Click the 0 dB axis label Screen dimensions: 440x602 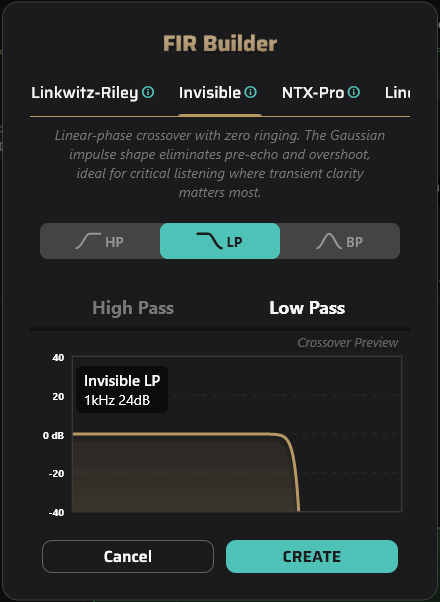53,435
